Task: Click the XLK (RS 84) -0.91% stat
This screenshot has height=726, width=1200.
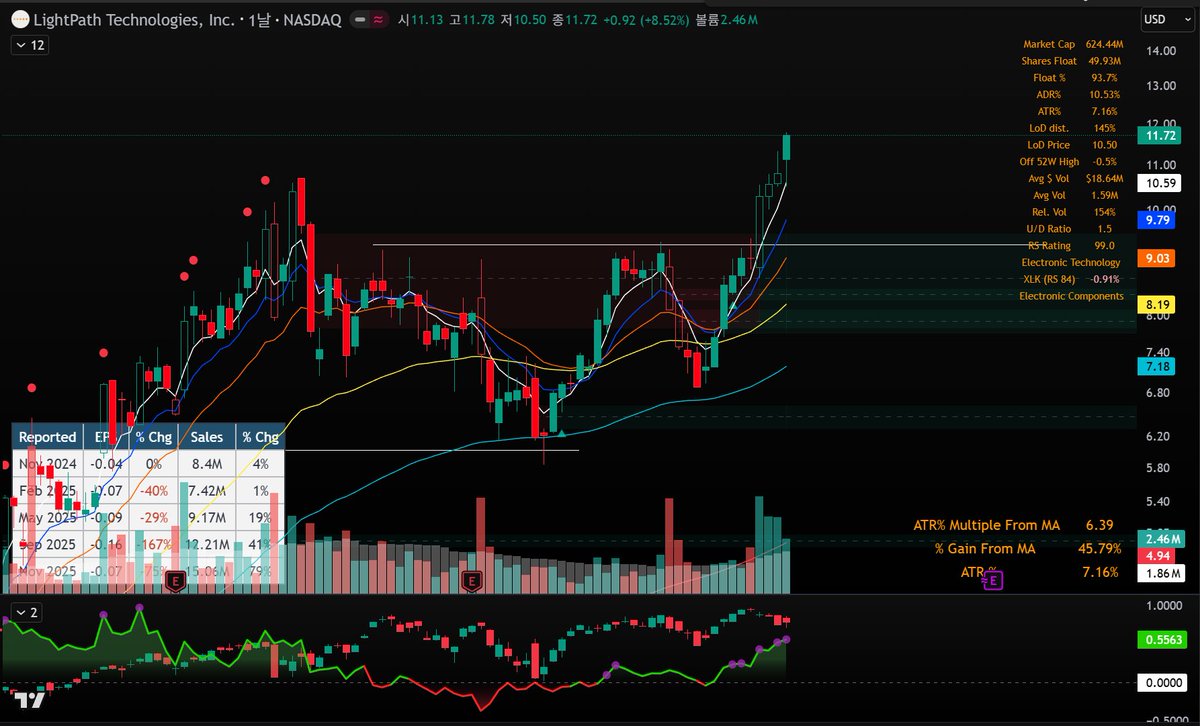Action: point(1071,279)
